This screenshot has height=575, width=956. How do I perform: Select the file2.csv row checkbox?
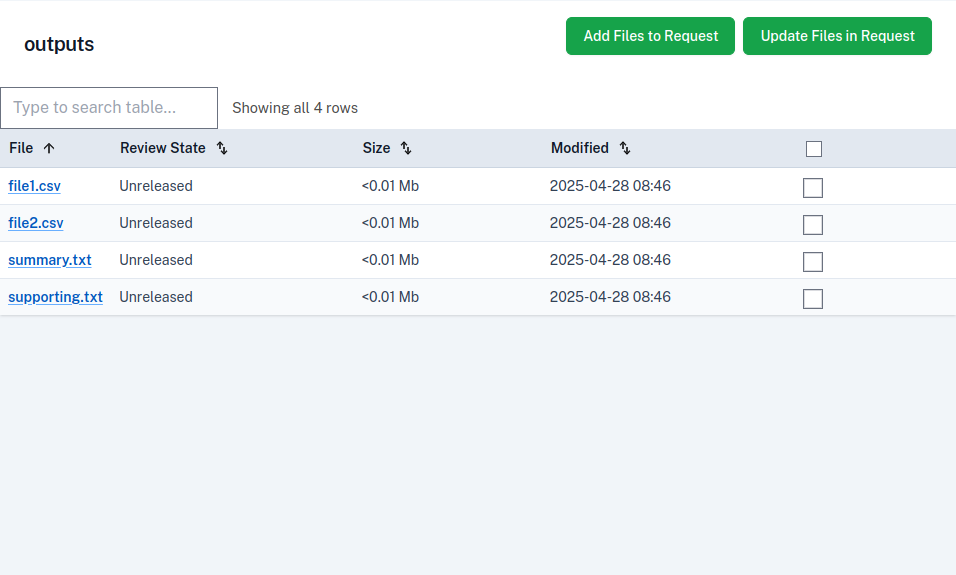pyautogui.click(x=813, y=225)
